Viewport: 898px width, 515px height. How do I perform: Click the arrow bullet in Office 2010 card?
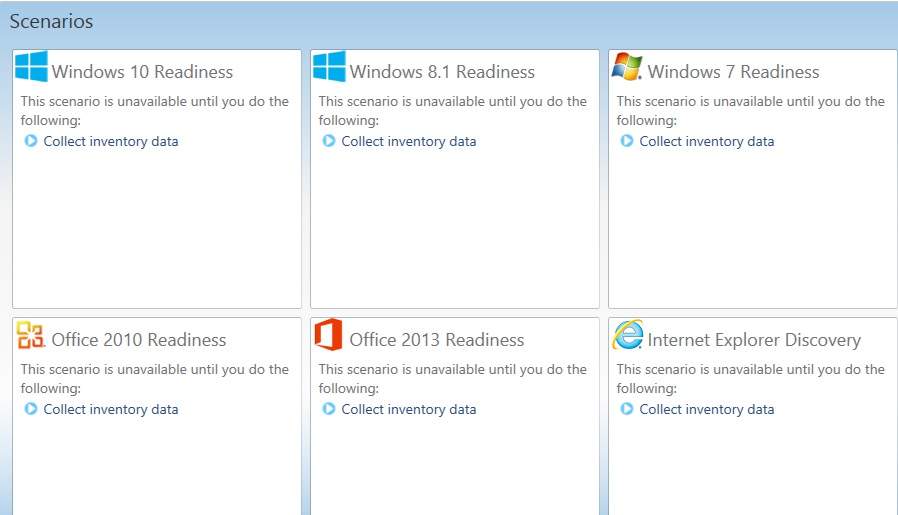[31, 409]
